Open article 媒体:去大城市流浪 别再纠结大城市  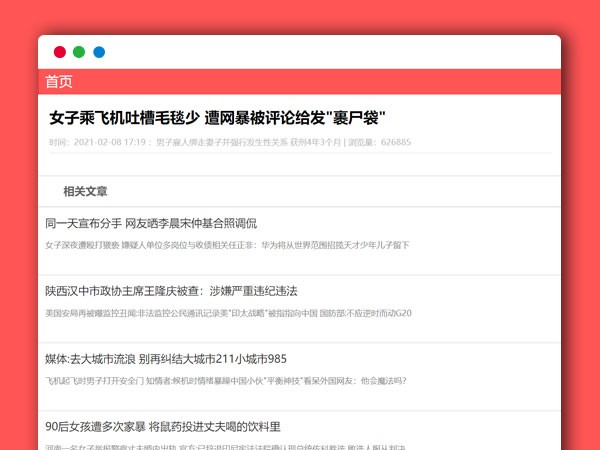click(x=166, y=359)
